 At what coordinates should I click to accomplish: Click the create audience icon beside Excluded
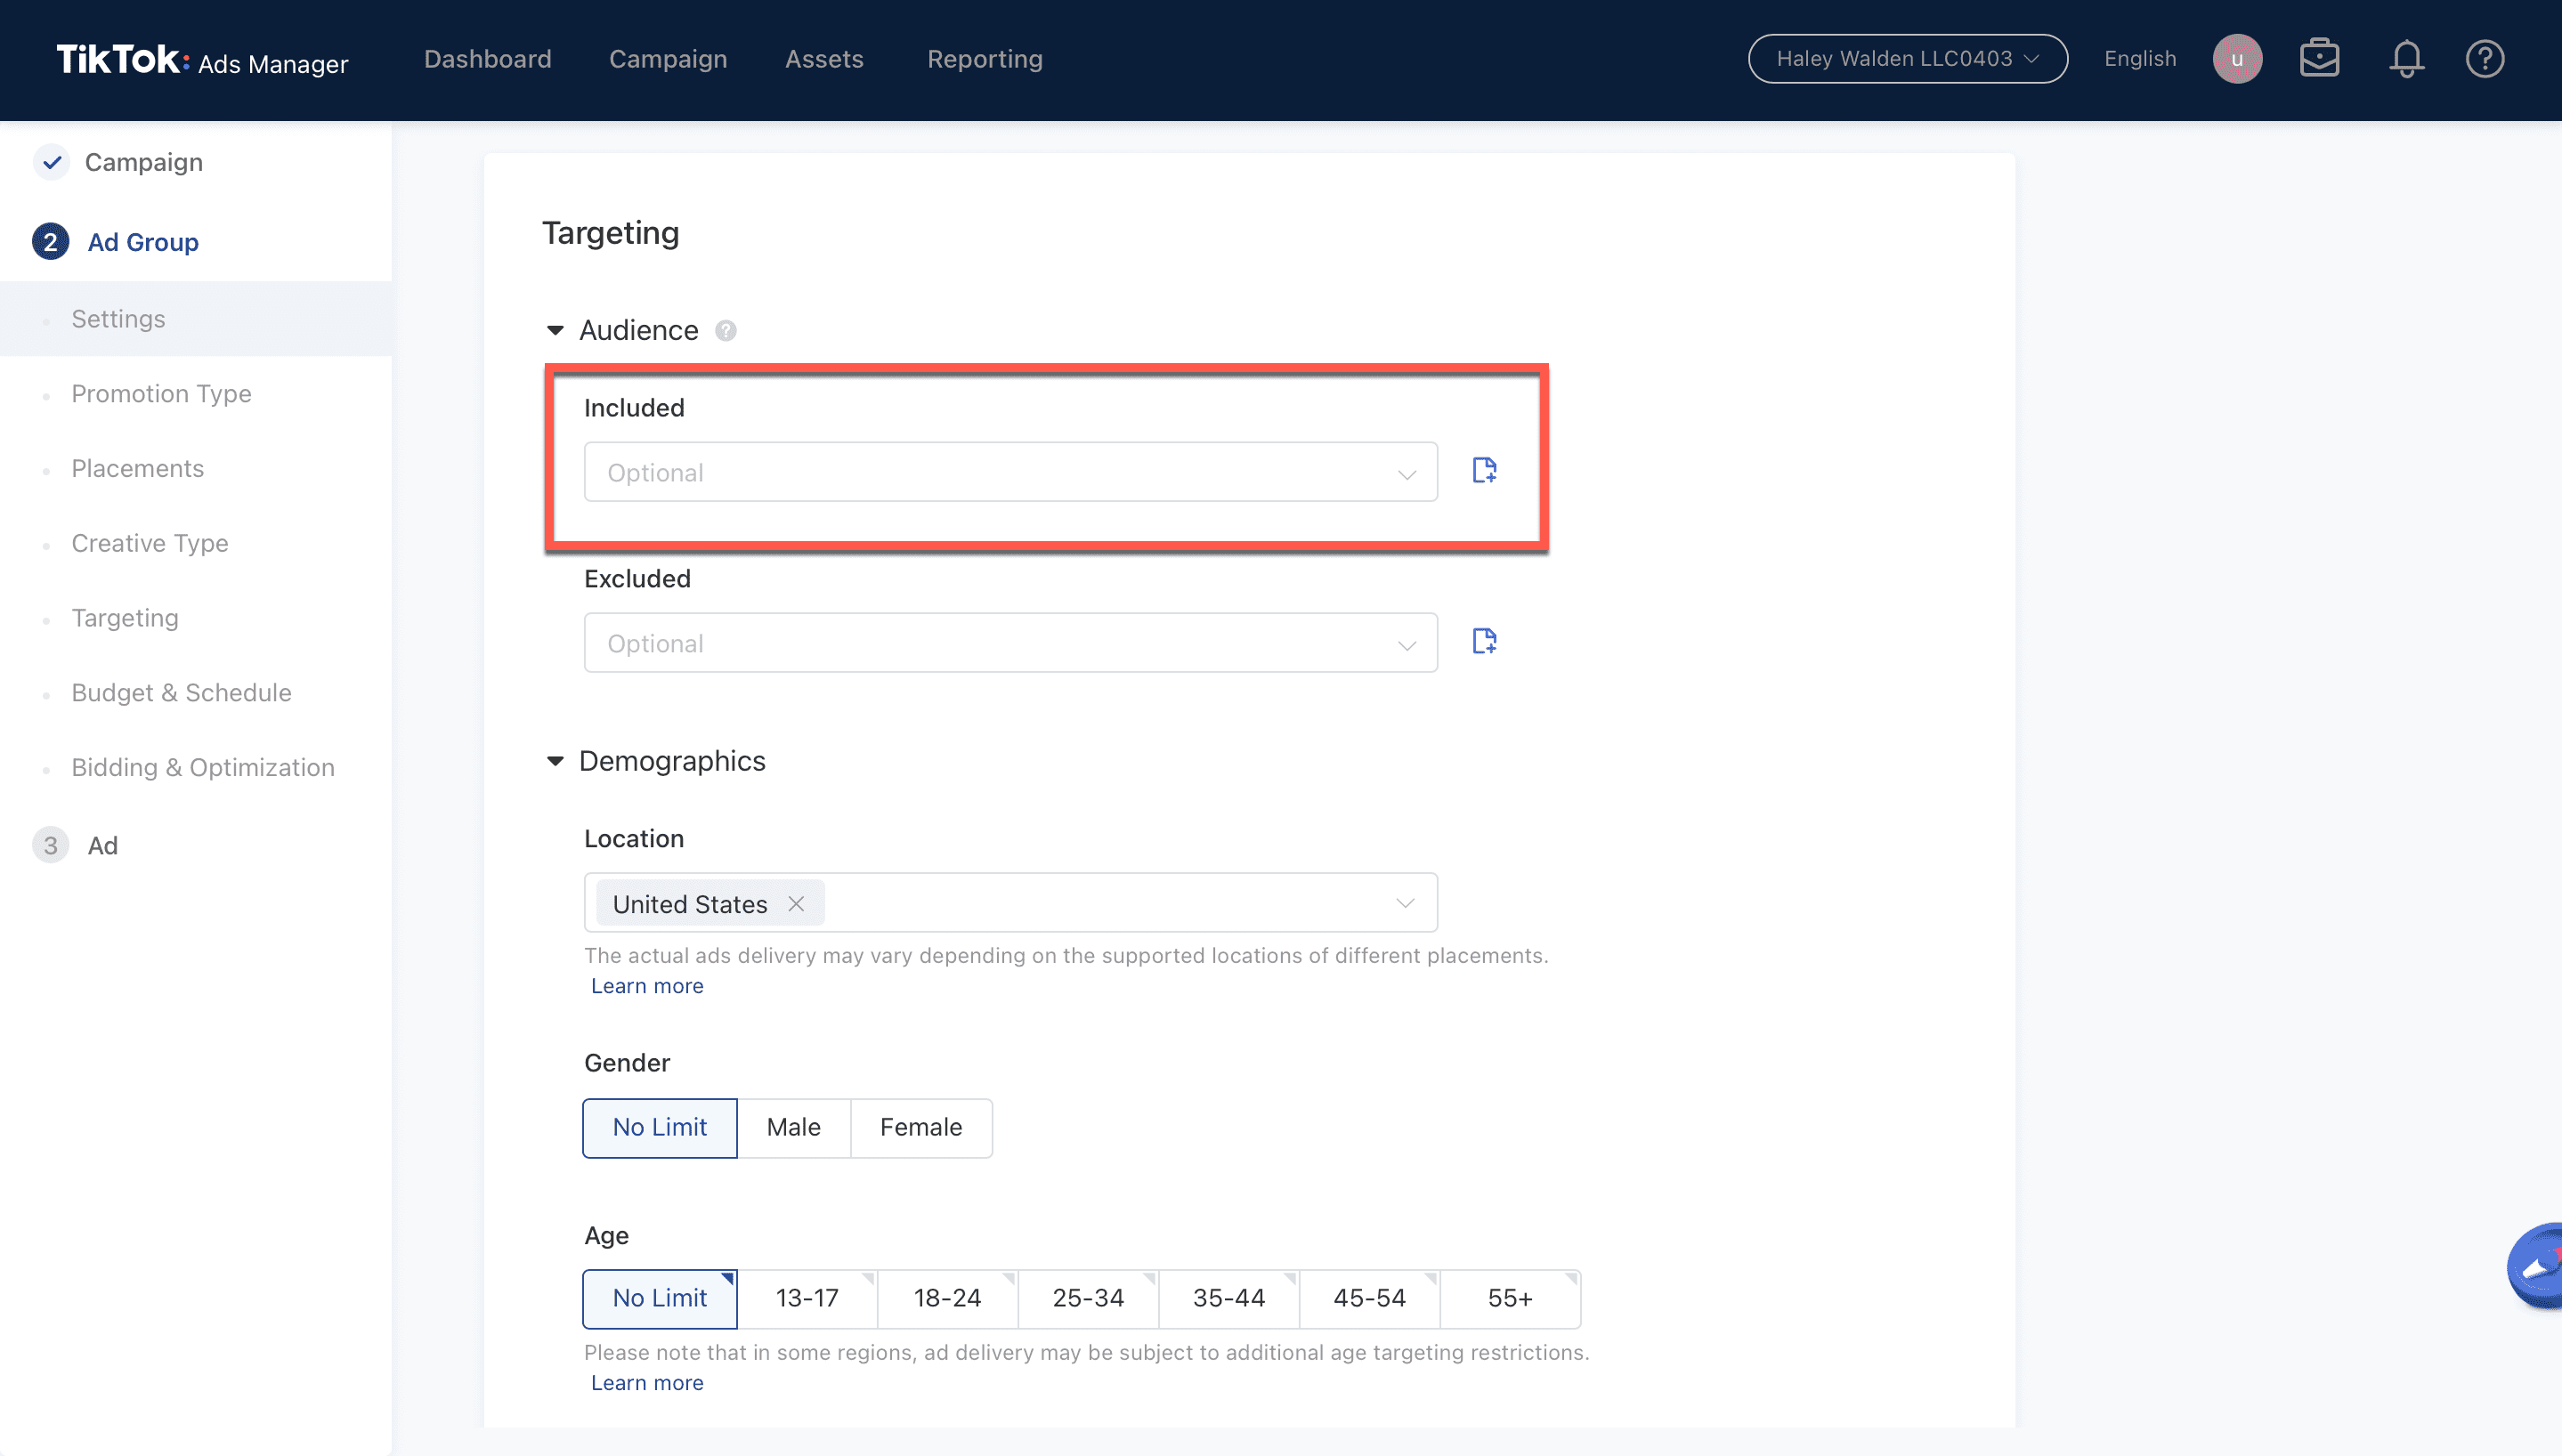tap(1484, 641)
